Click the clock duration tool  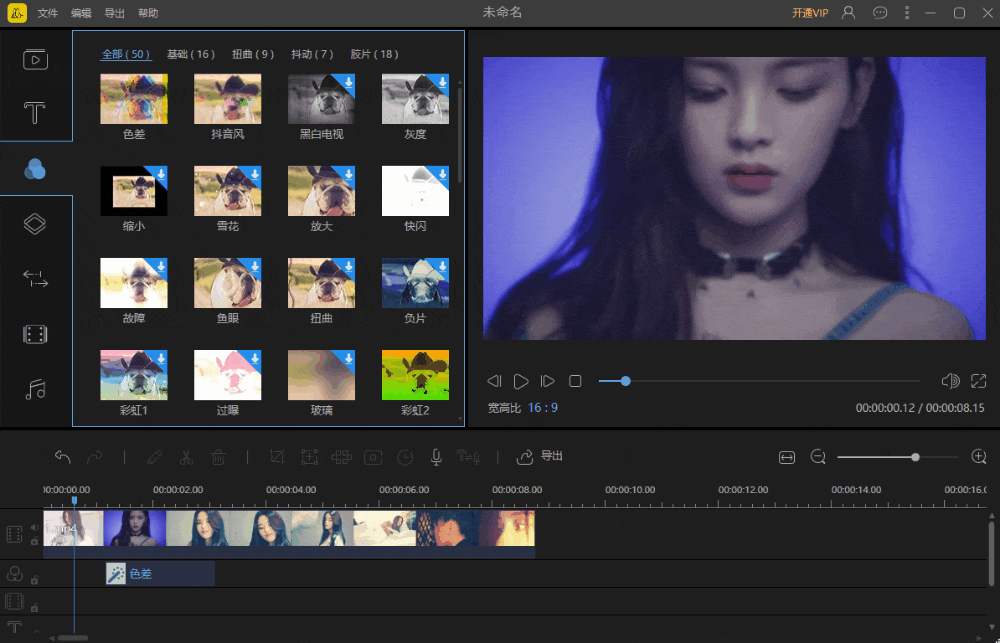tap(405, 457)
